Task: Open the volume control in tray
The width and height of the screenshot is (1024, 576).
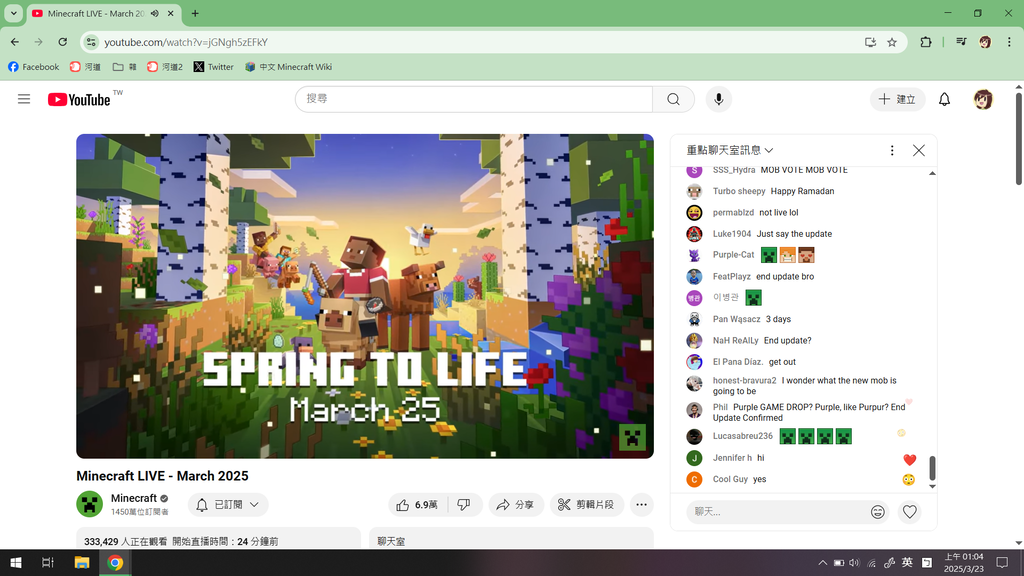Action: coord(854,563)
